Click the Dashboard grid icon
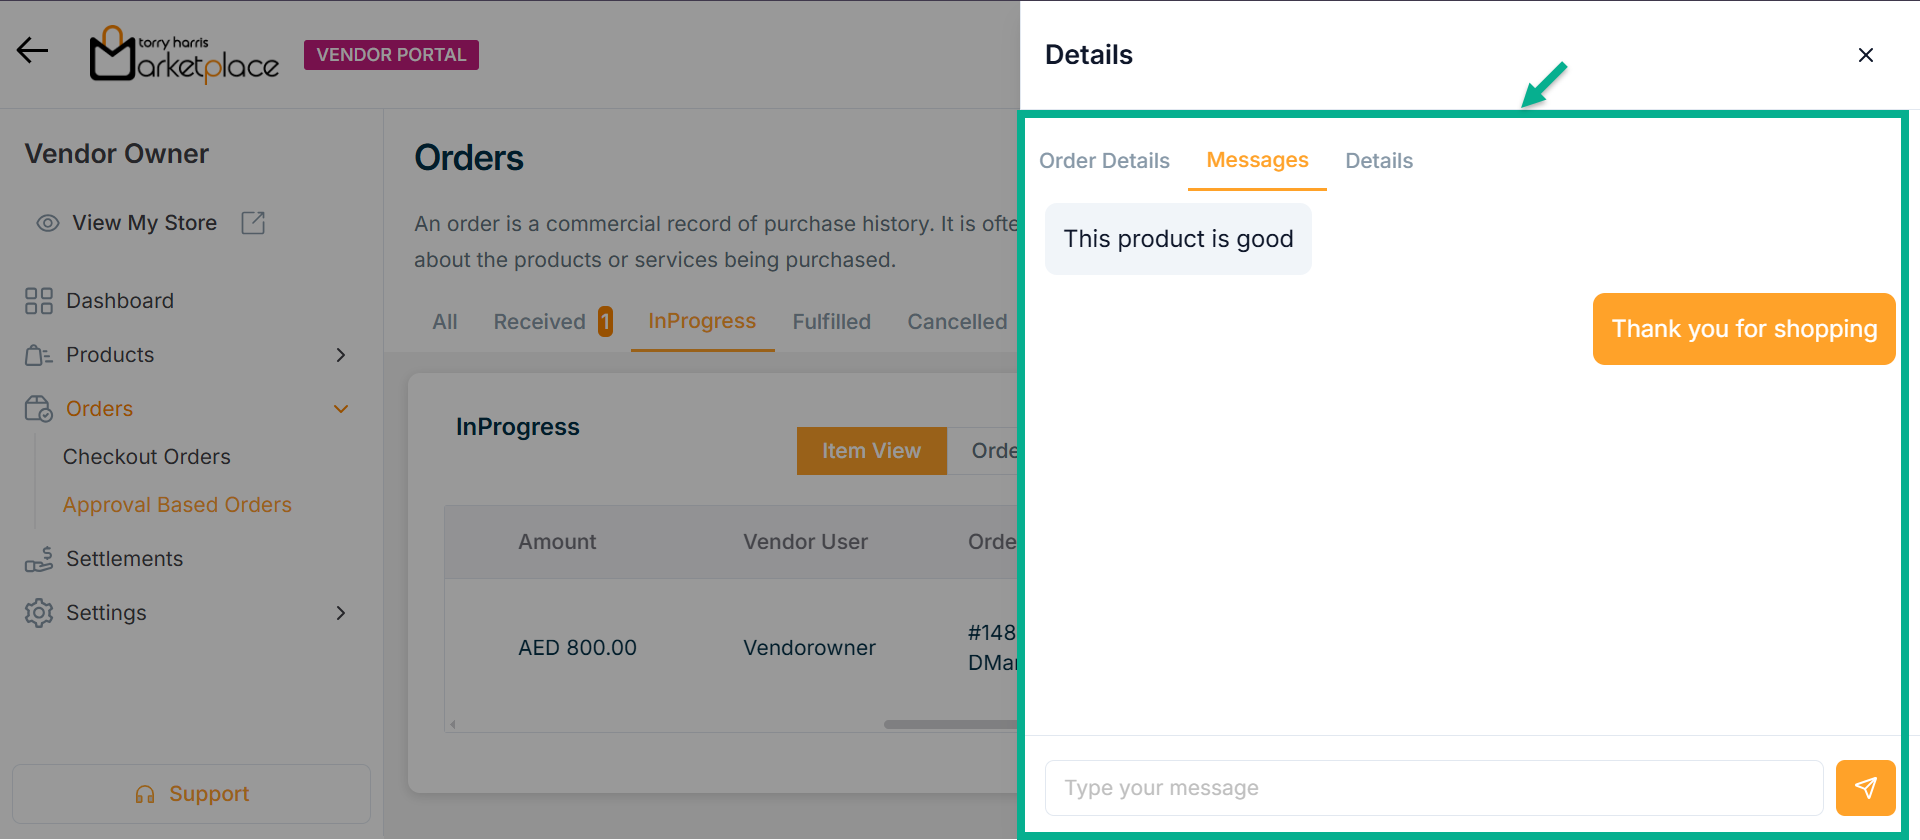This screenshot has height=840, width=1920. (x=39, y=301)
